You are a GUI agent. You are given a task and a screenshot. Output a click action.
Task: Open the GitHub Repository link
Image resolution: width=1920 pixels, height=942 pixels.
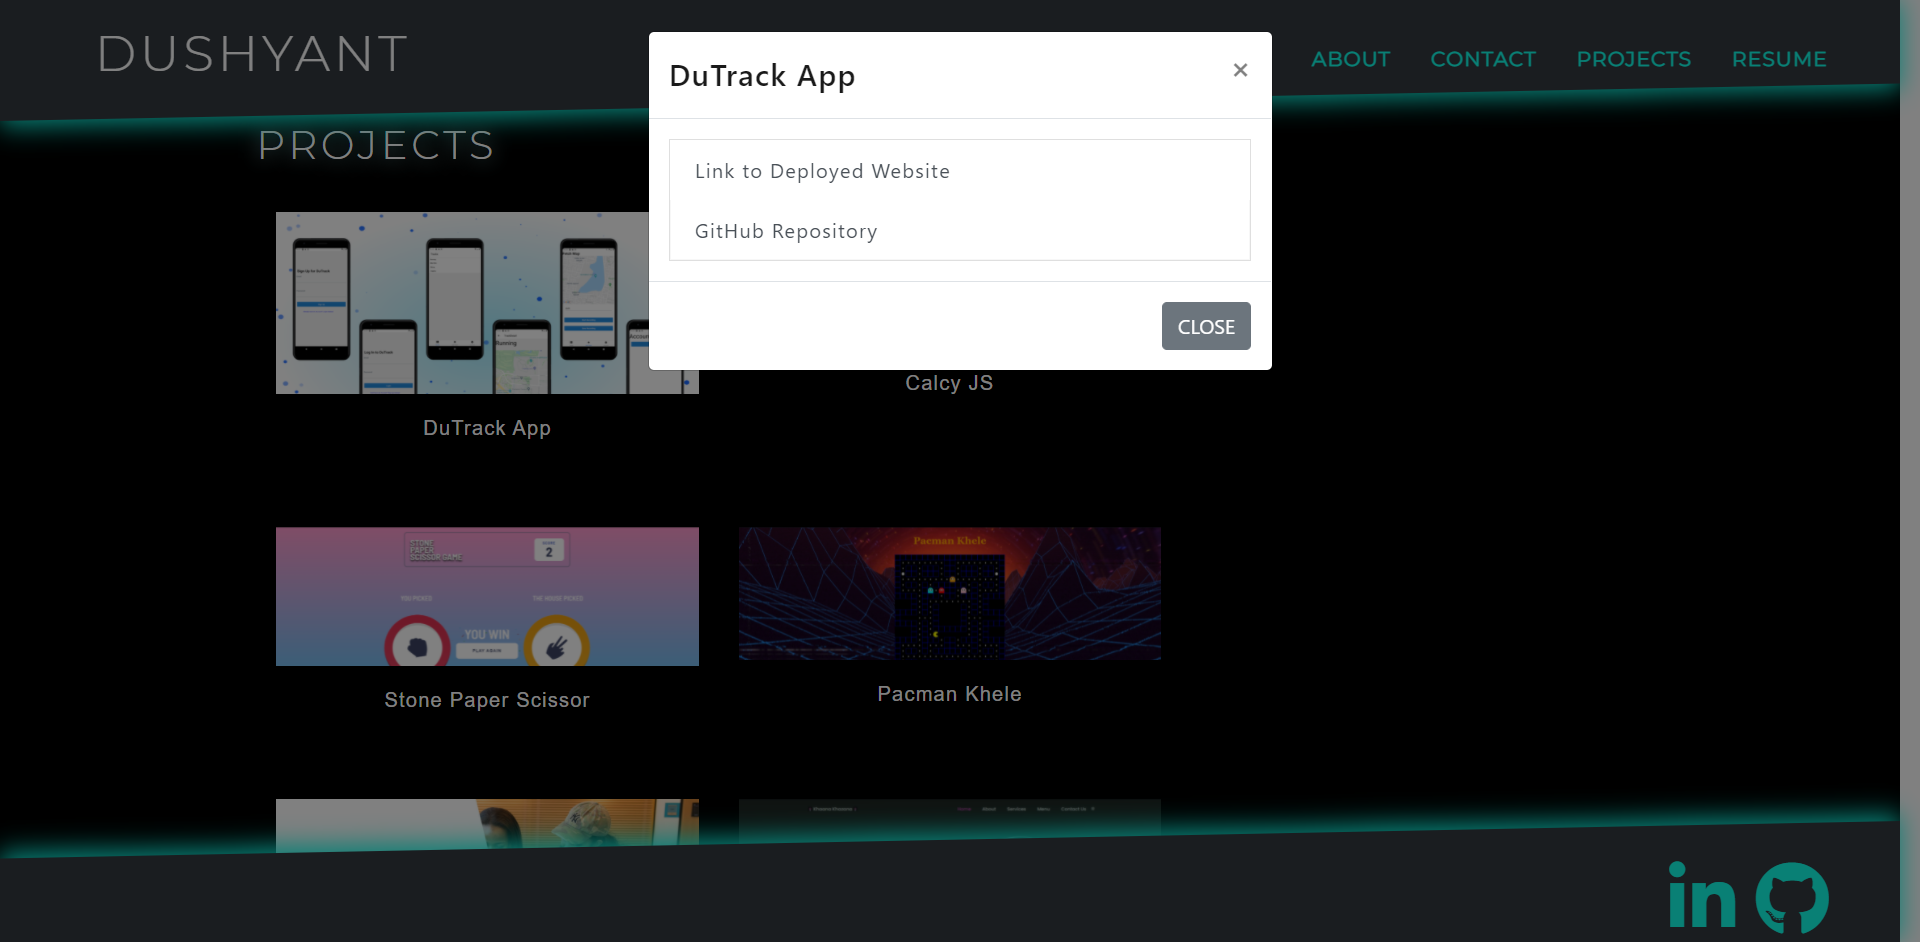(x=786, y=231)
